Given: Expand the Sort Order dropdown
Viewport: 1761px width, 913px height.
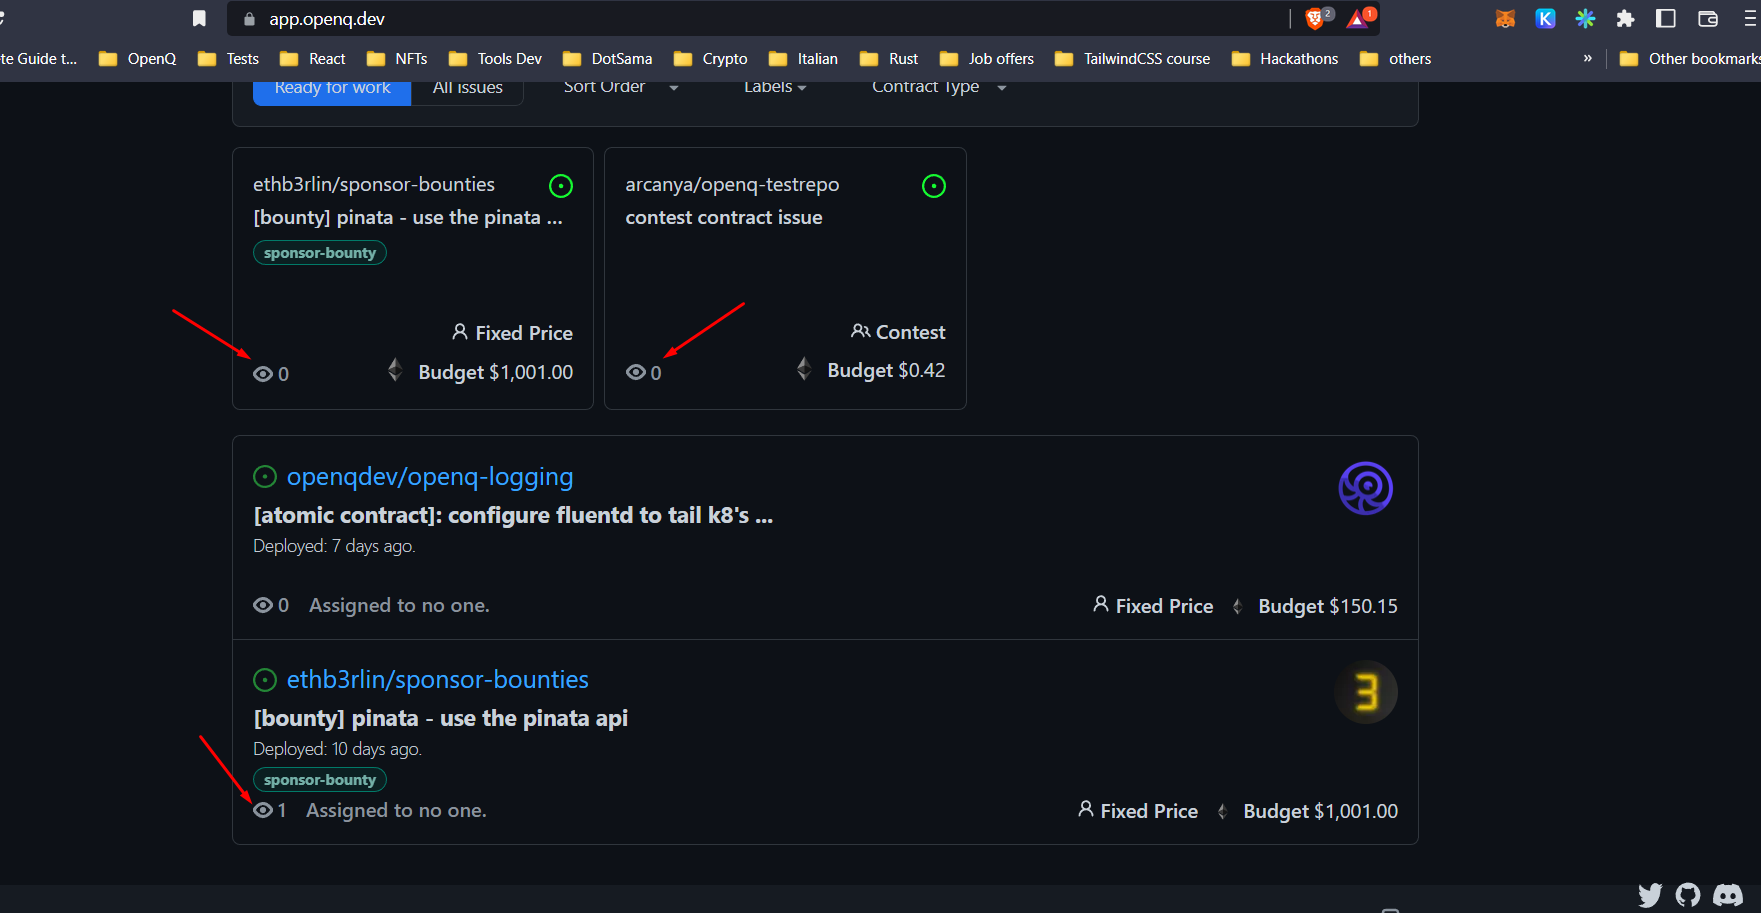Looking at the screenshot, I should coord(621,87).
